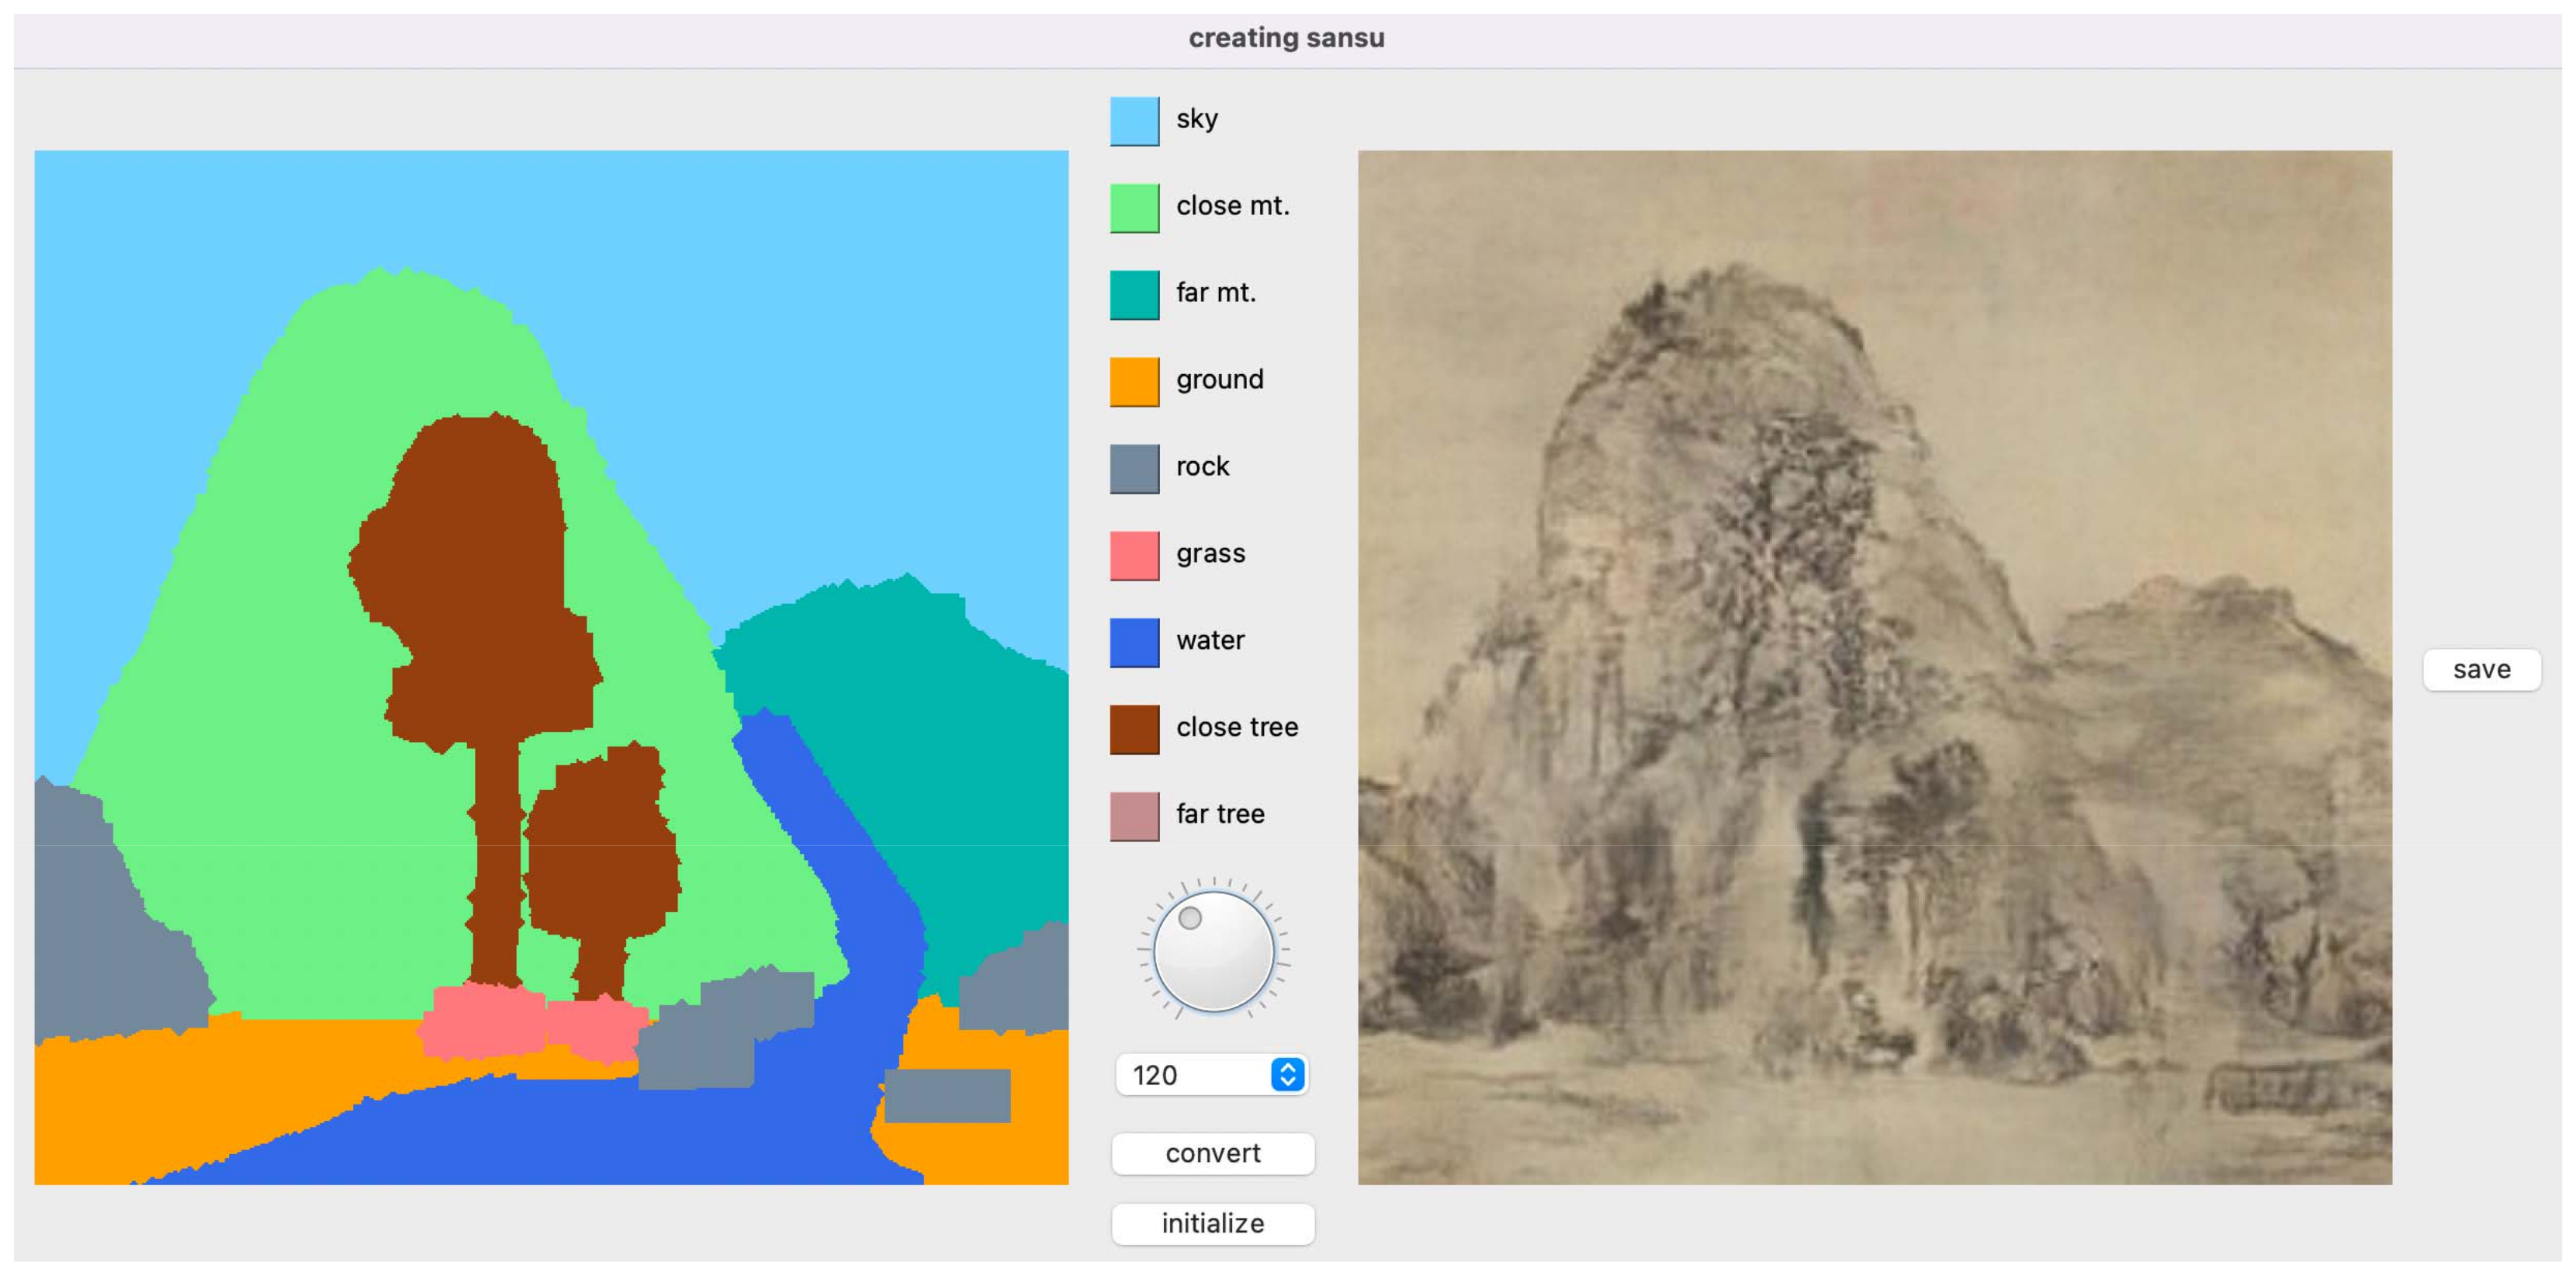Click the generated ink painting output
Viewport: 2576px width, 1276px height.
coord(1874,668)
